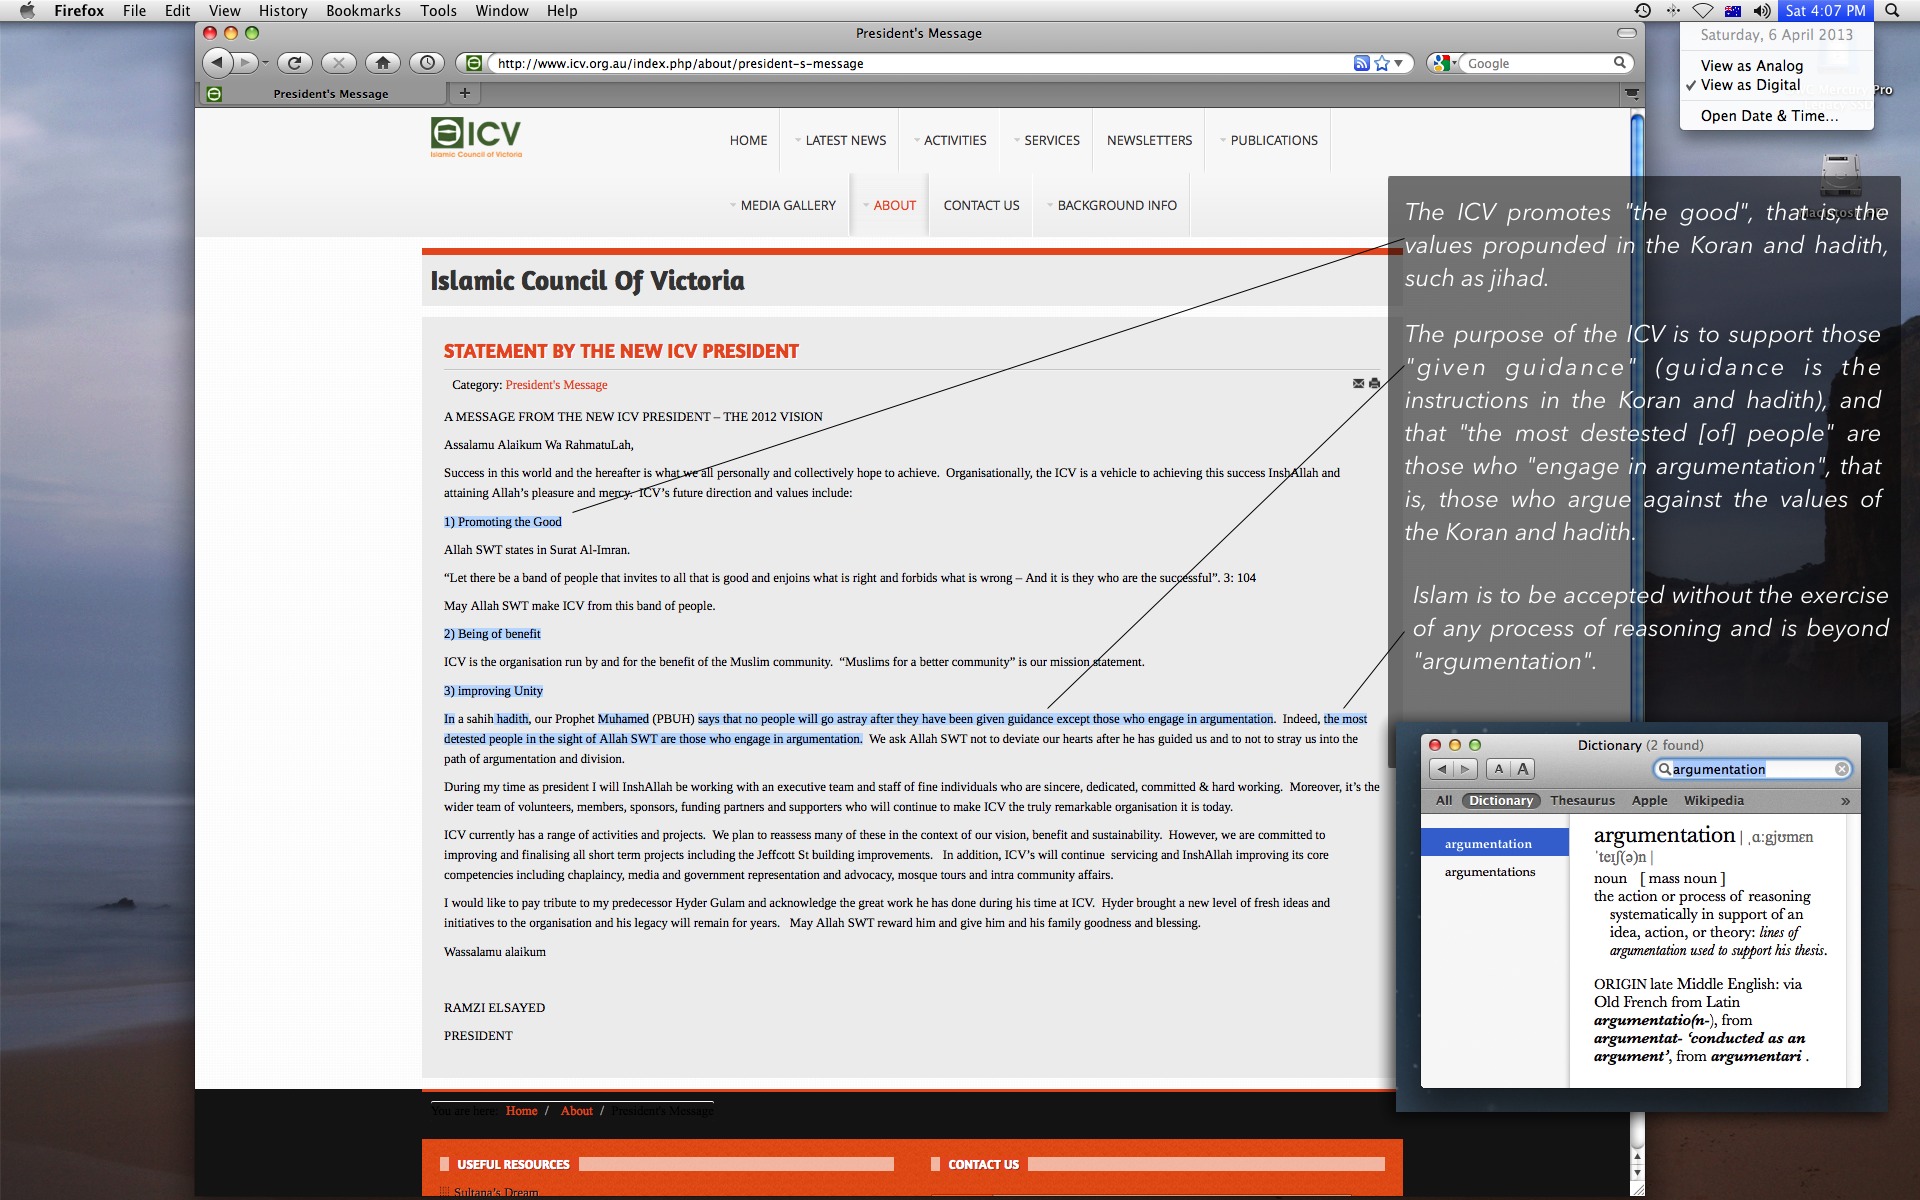Switch to Wikipedia tab in Dictionary
The width and height of the screenshot is (1920, 1200).
pyautogui.click(x=1713, y=800)
